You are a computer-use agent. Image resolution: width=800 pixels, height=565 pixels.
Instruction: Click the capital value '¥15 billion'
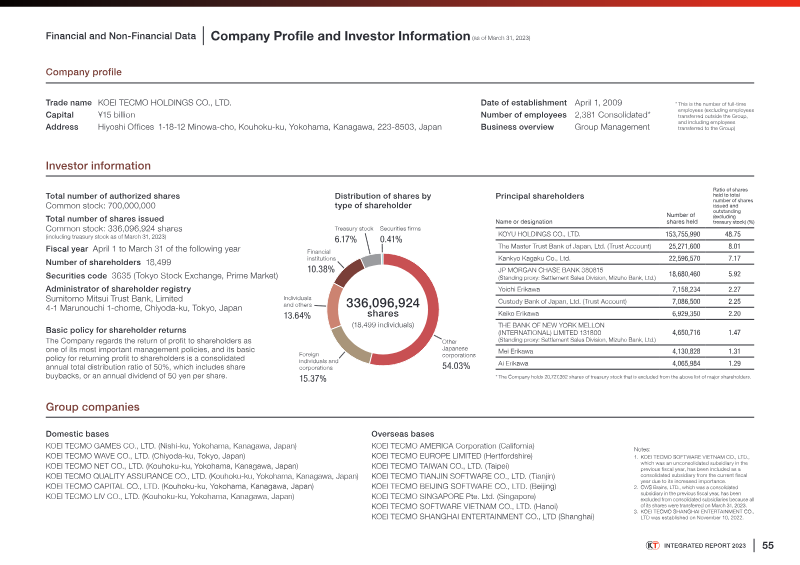coord(116,115)
